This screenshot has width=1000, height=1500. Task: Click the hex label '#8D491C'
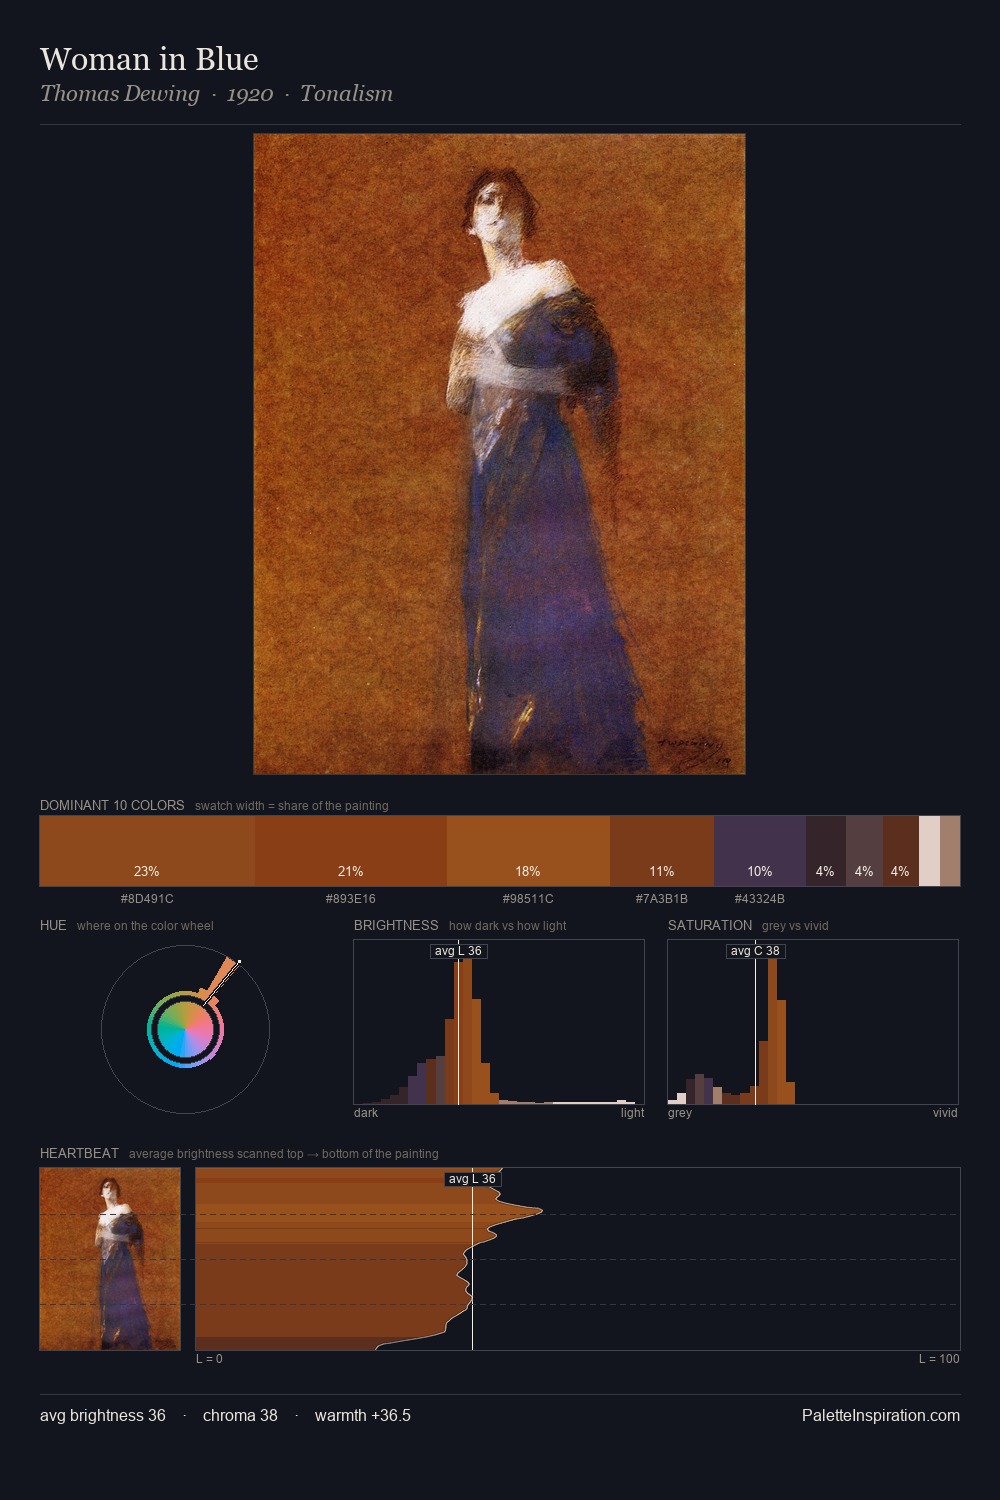pos(147,899)
